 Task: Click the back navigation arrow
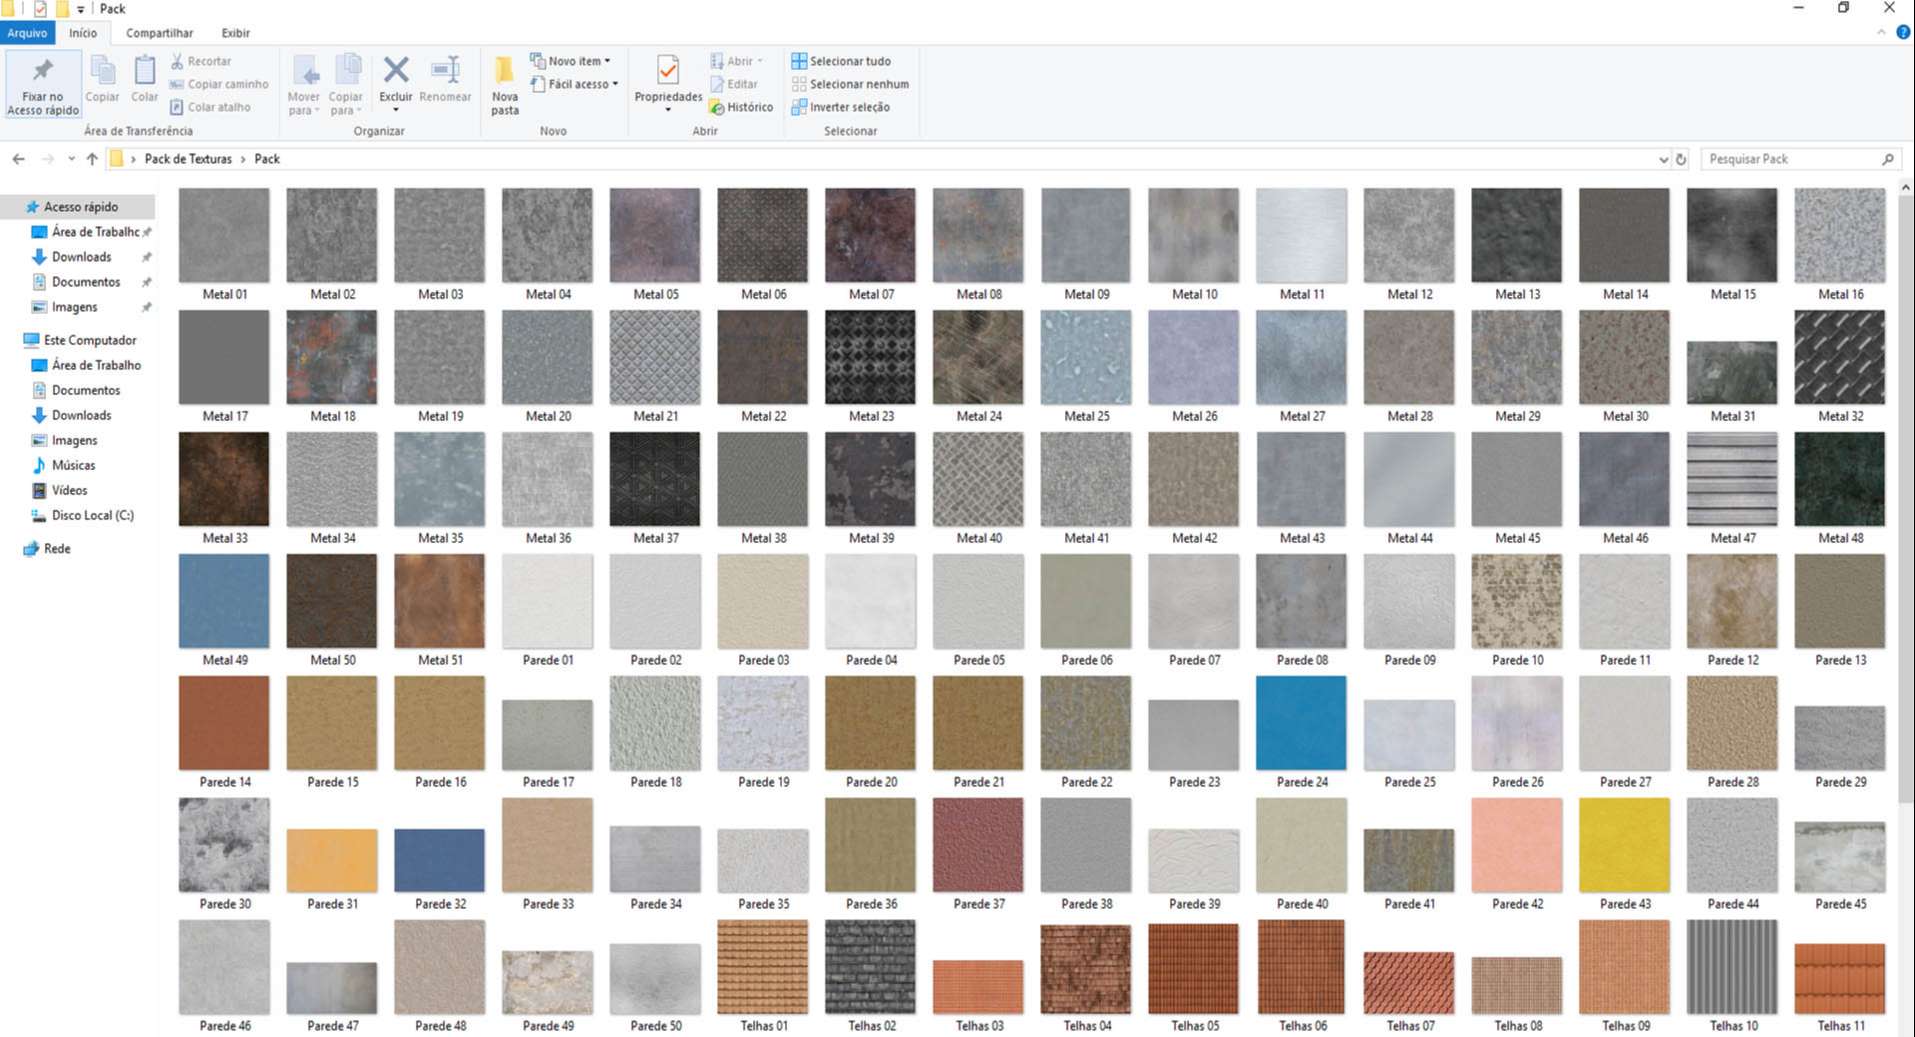(x=17, y=158)
